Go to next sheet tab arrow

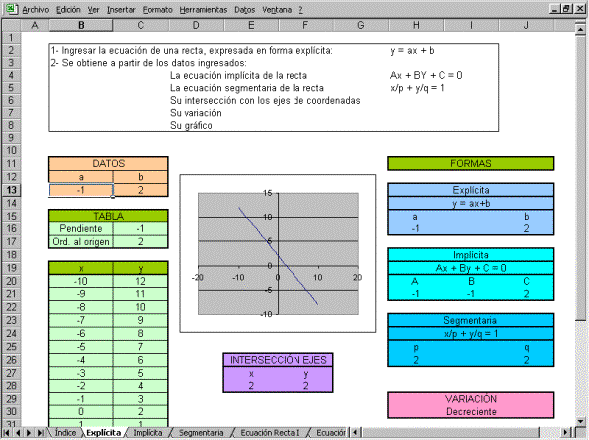click(29, 432)
